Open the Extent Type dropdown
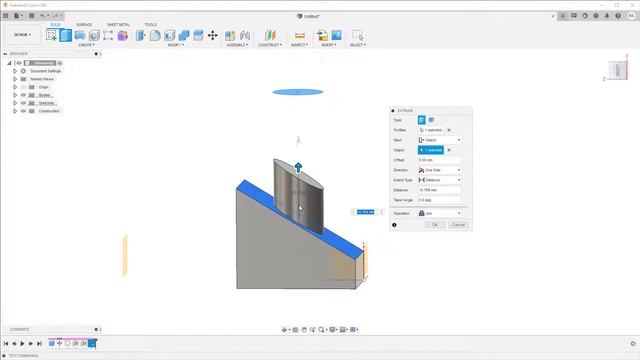640x360 pixels. pyautogui.click(x=440, y=180)
